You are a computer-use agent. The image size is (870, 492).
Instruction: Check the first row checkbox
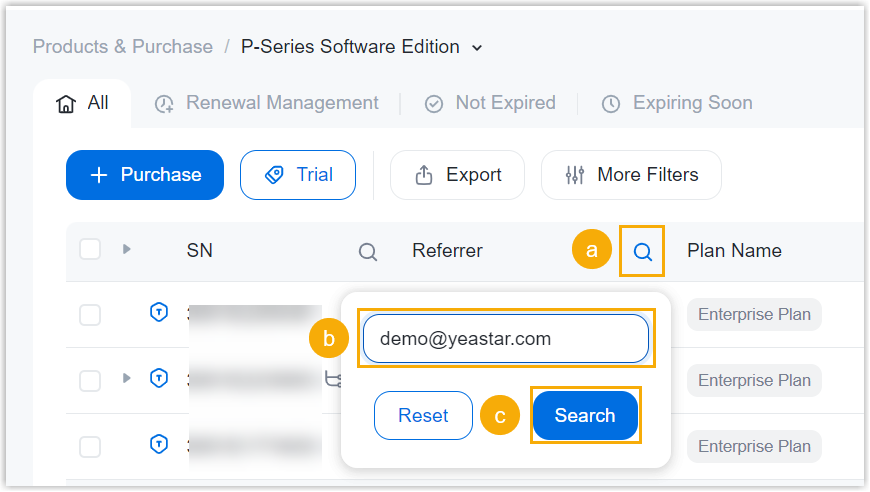click(90, 314)
